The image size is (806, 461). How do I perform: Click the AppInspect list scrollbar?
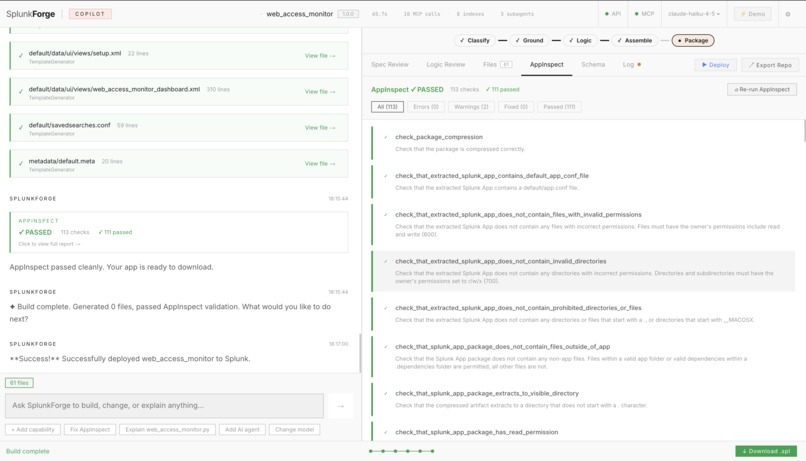(804, 131)
